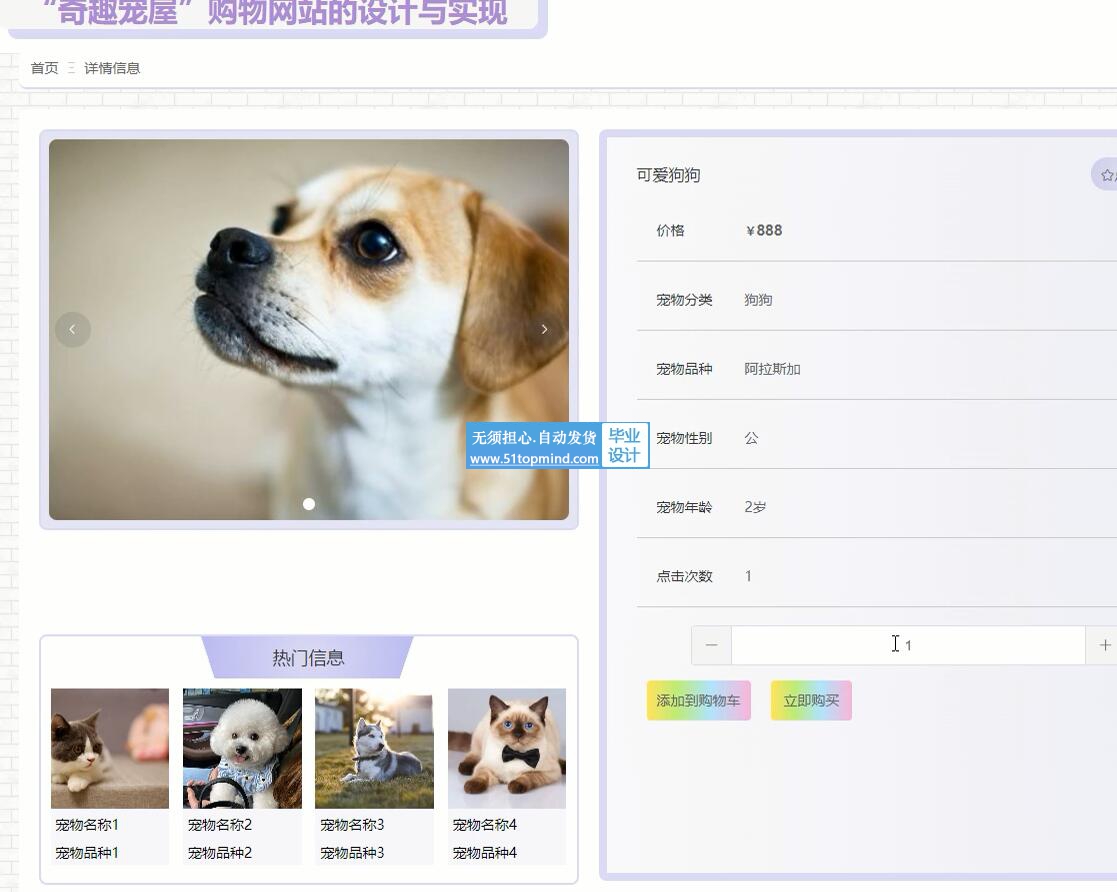Click the 宠物性别 label
Viewport: 1117px width, 892px height.
point(685,438)
